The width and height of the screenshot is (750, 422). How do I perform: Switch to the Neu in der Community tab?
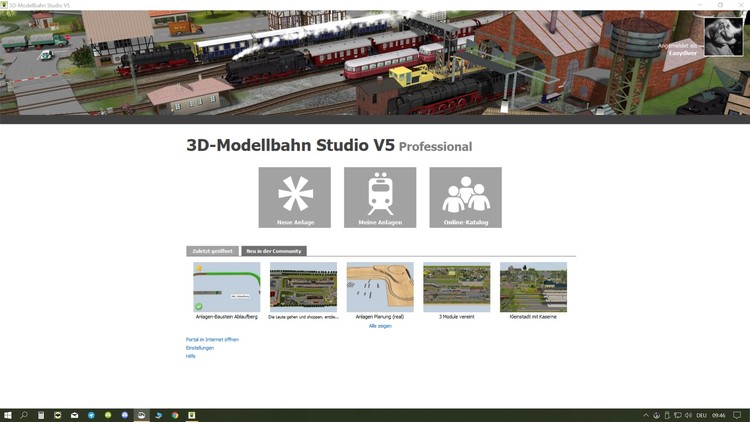274,251
